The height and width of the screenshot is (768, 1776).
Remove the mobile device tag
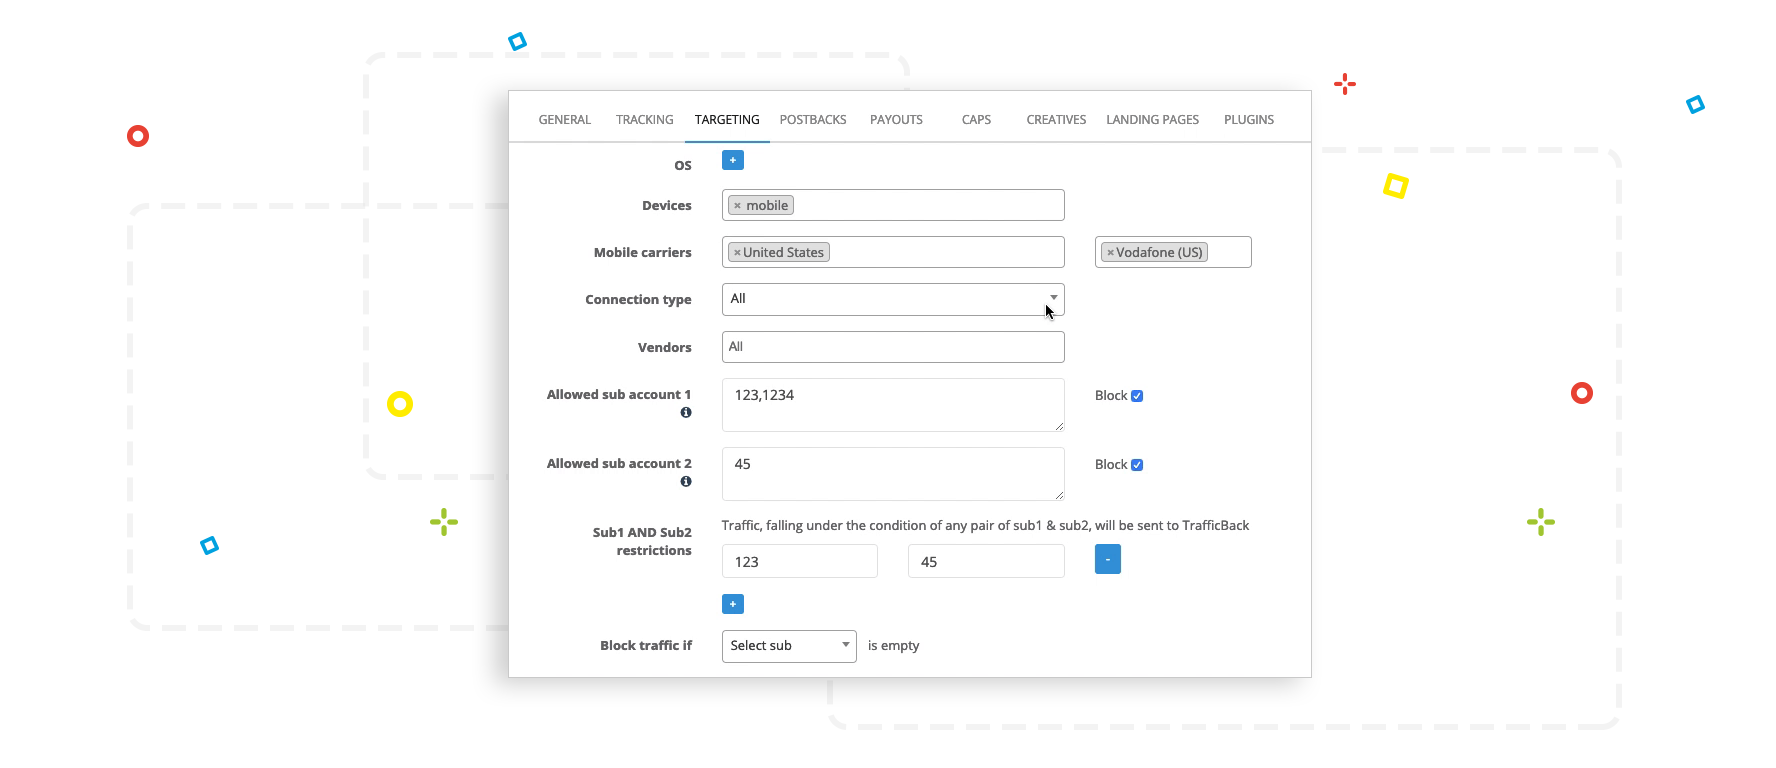click(737, 206)
